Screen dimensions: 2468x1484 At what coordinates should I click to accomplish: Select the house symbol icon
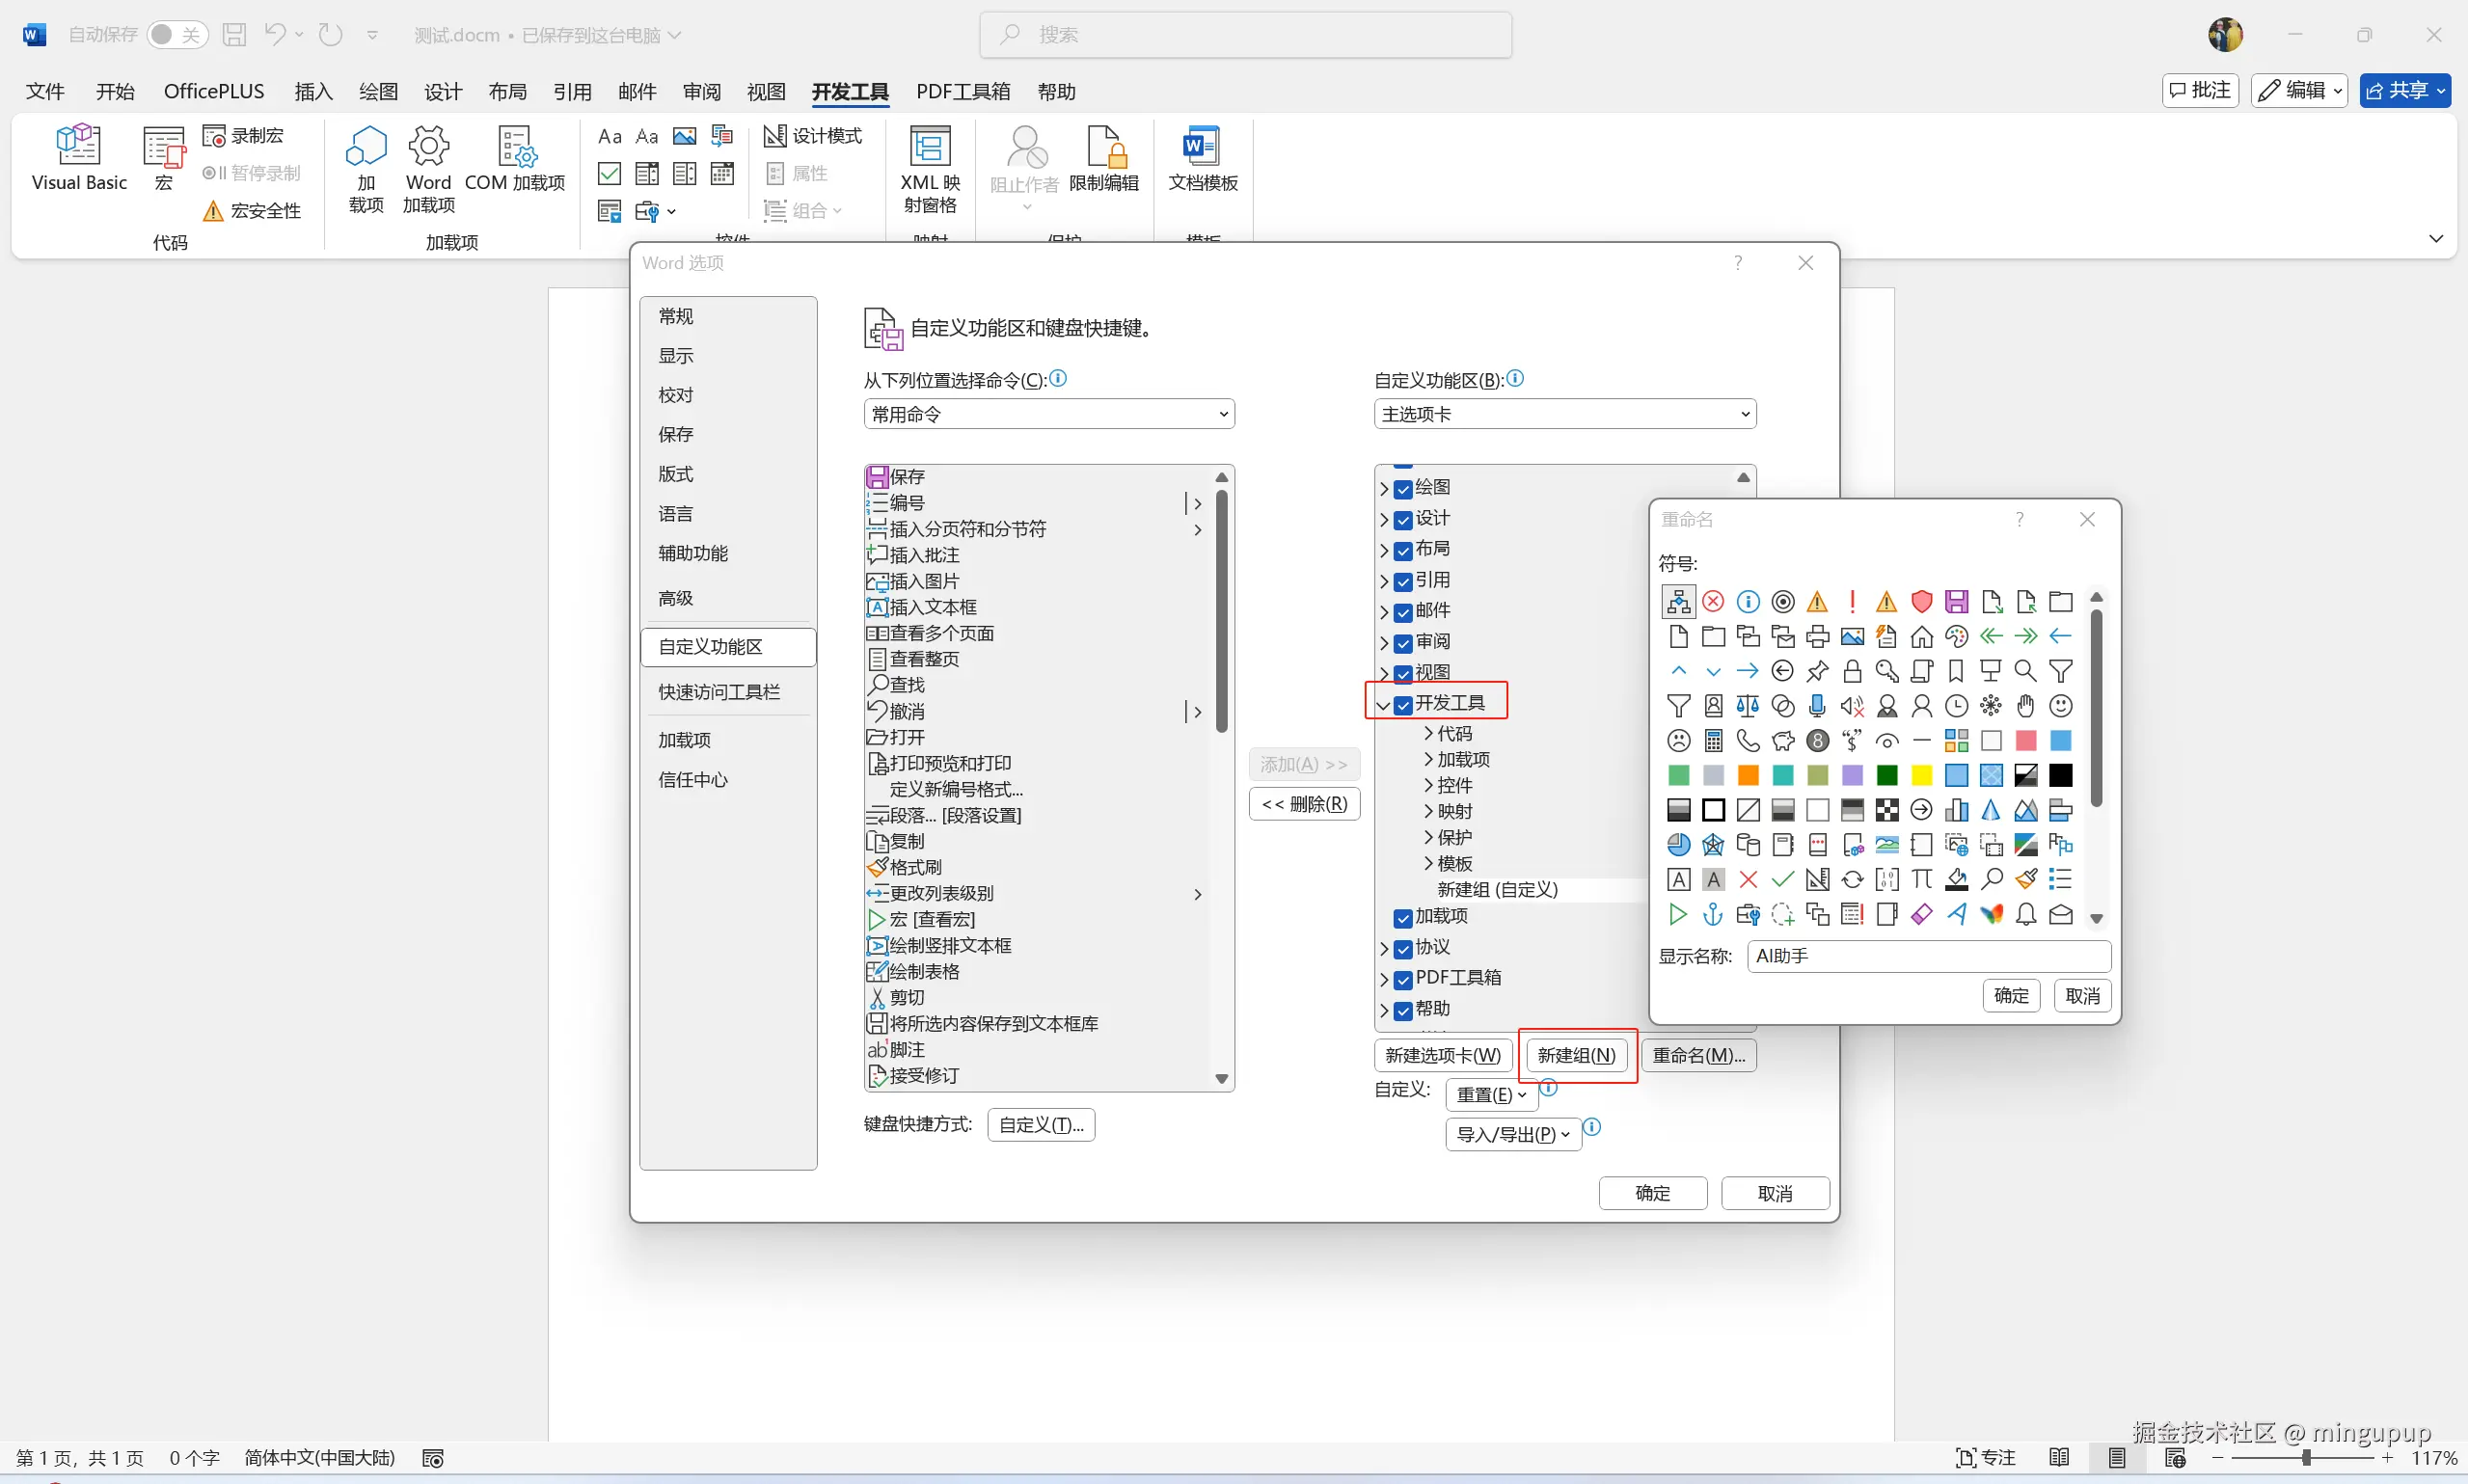pyautogui.click(x=1921, y=636)
